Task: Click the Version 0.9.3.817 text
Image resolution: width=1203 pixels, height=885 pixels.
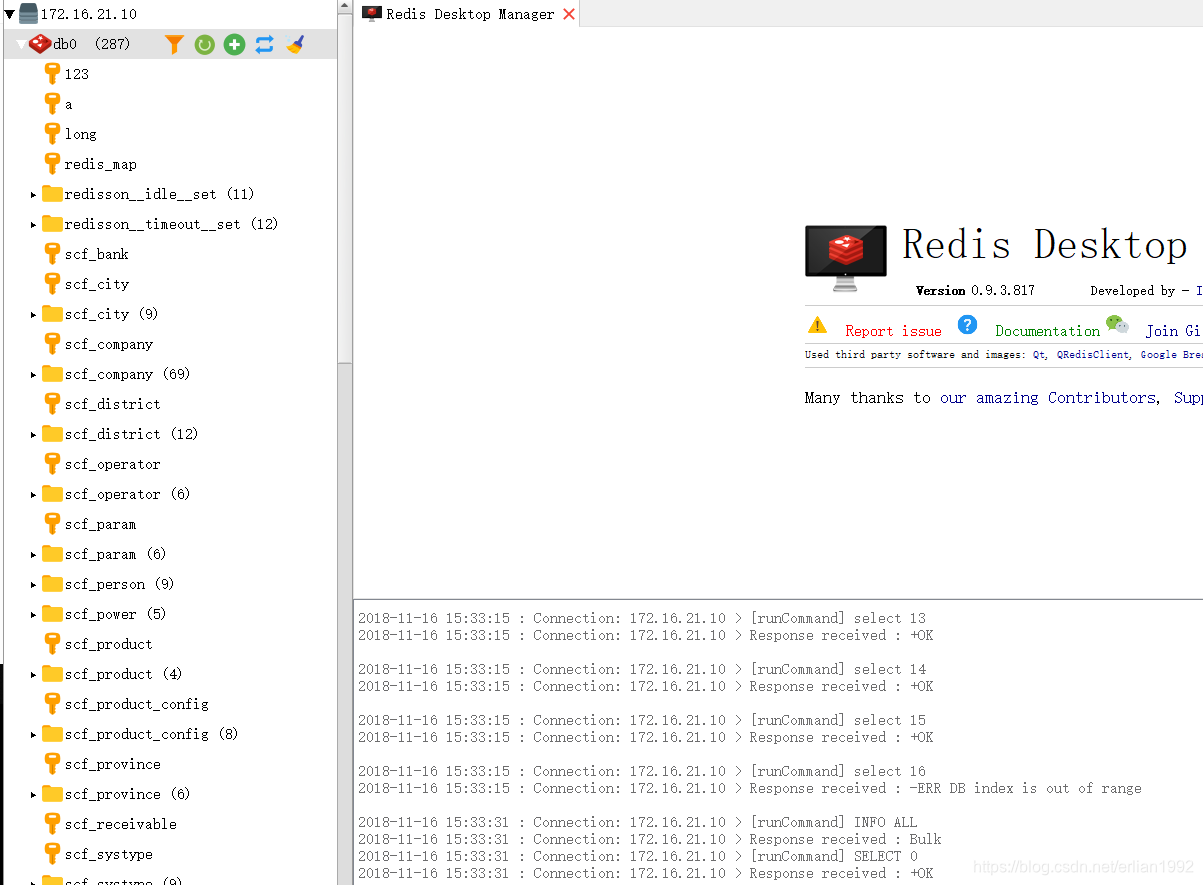Action: (975, 291)
